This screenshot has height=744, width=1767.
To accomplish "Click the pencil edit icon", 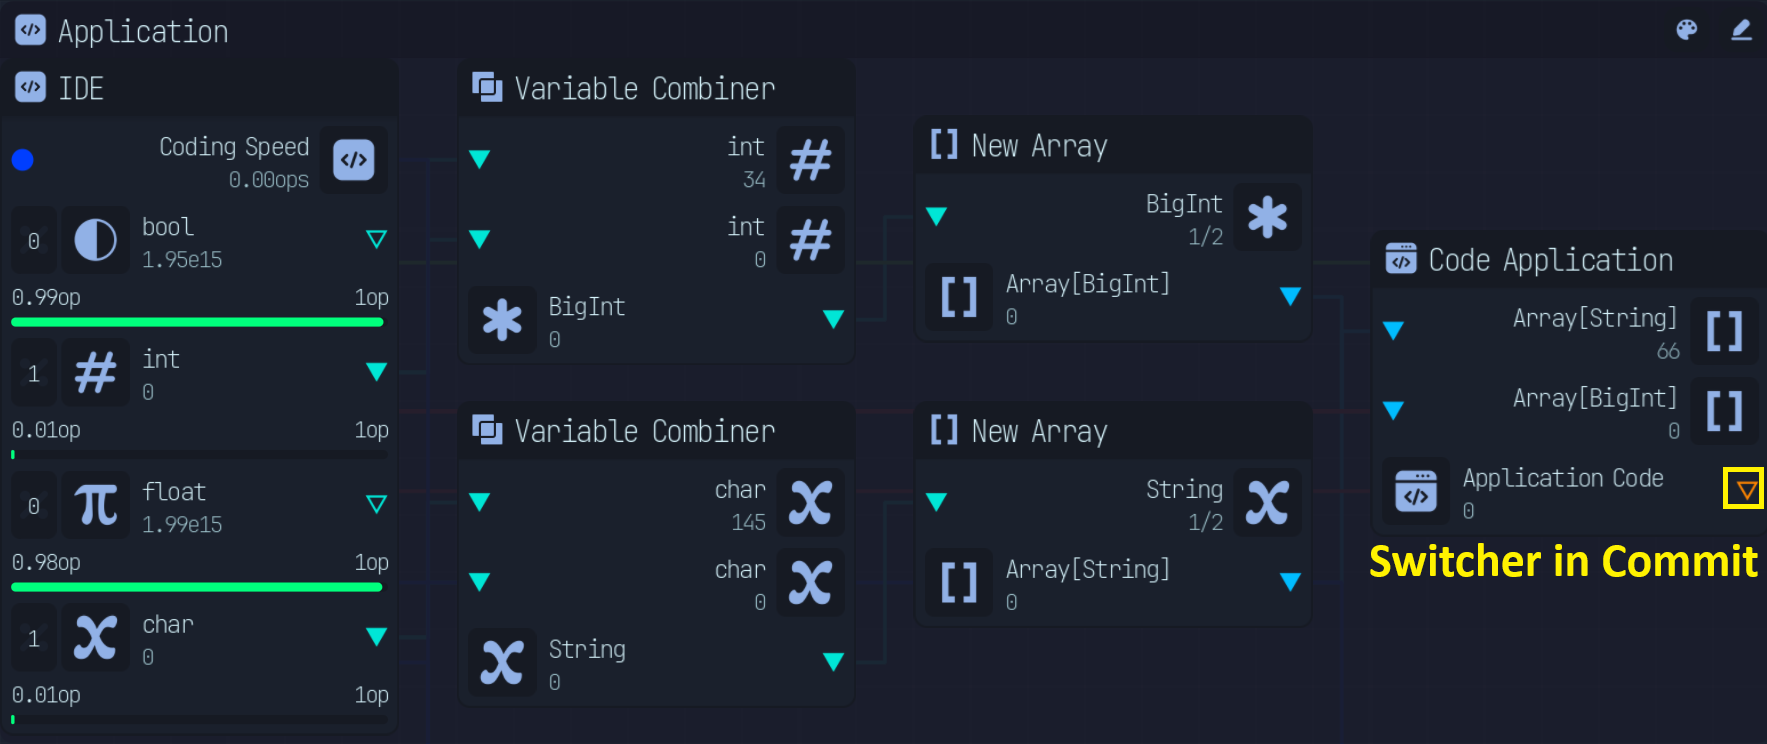I will click(x=1741, y=30).
